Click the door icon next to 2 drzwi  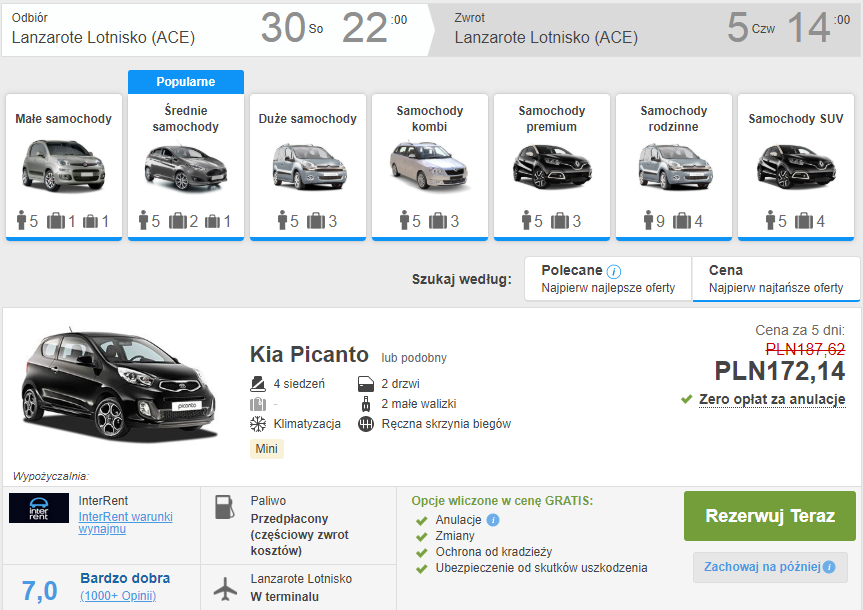[x=366, y=384]
